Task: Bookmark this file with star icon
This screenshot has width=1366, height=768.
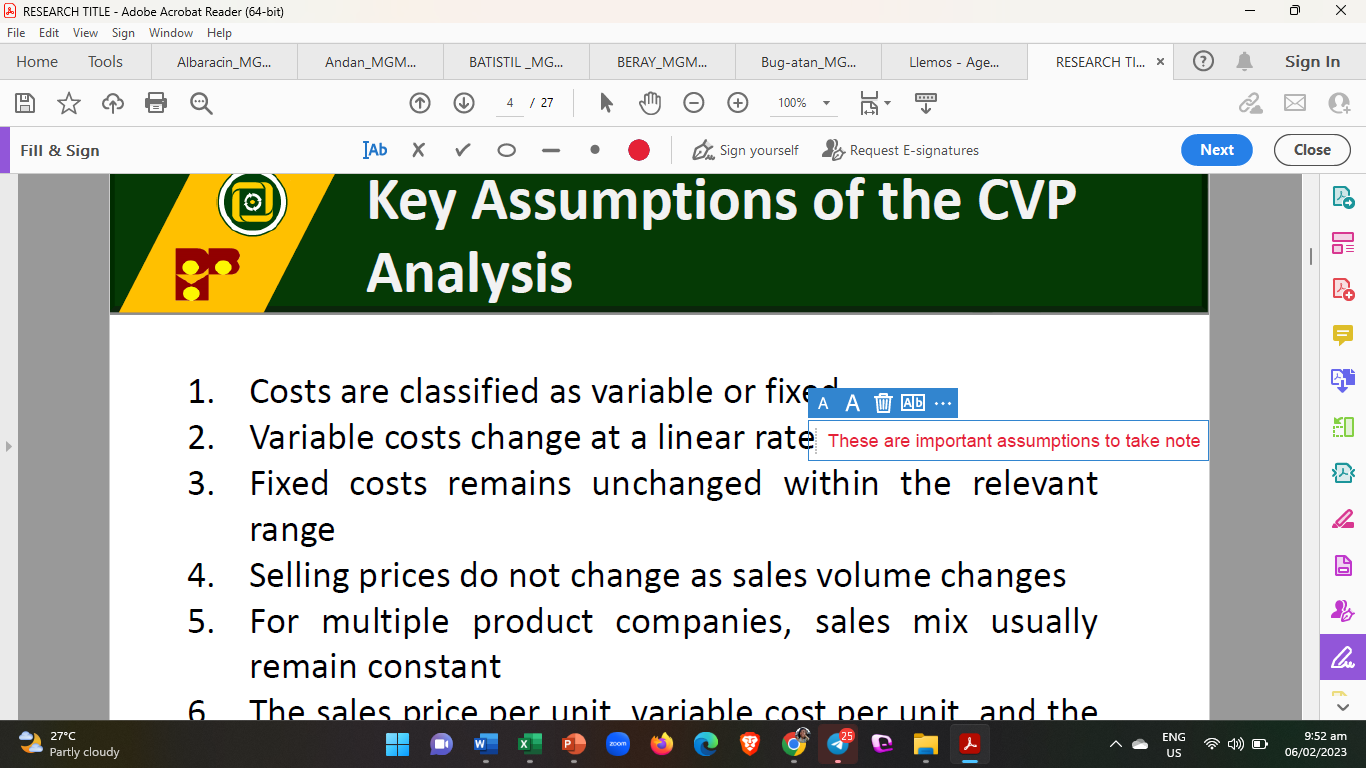Action: (x=69, y=103)
